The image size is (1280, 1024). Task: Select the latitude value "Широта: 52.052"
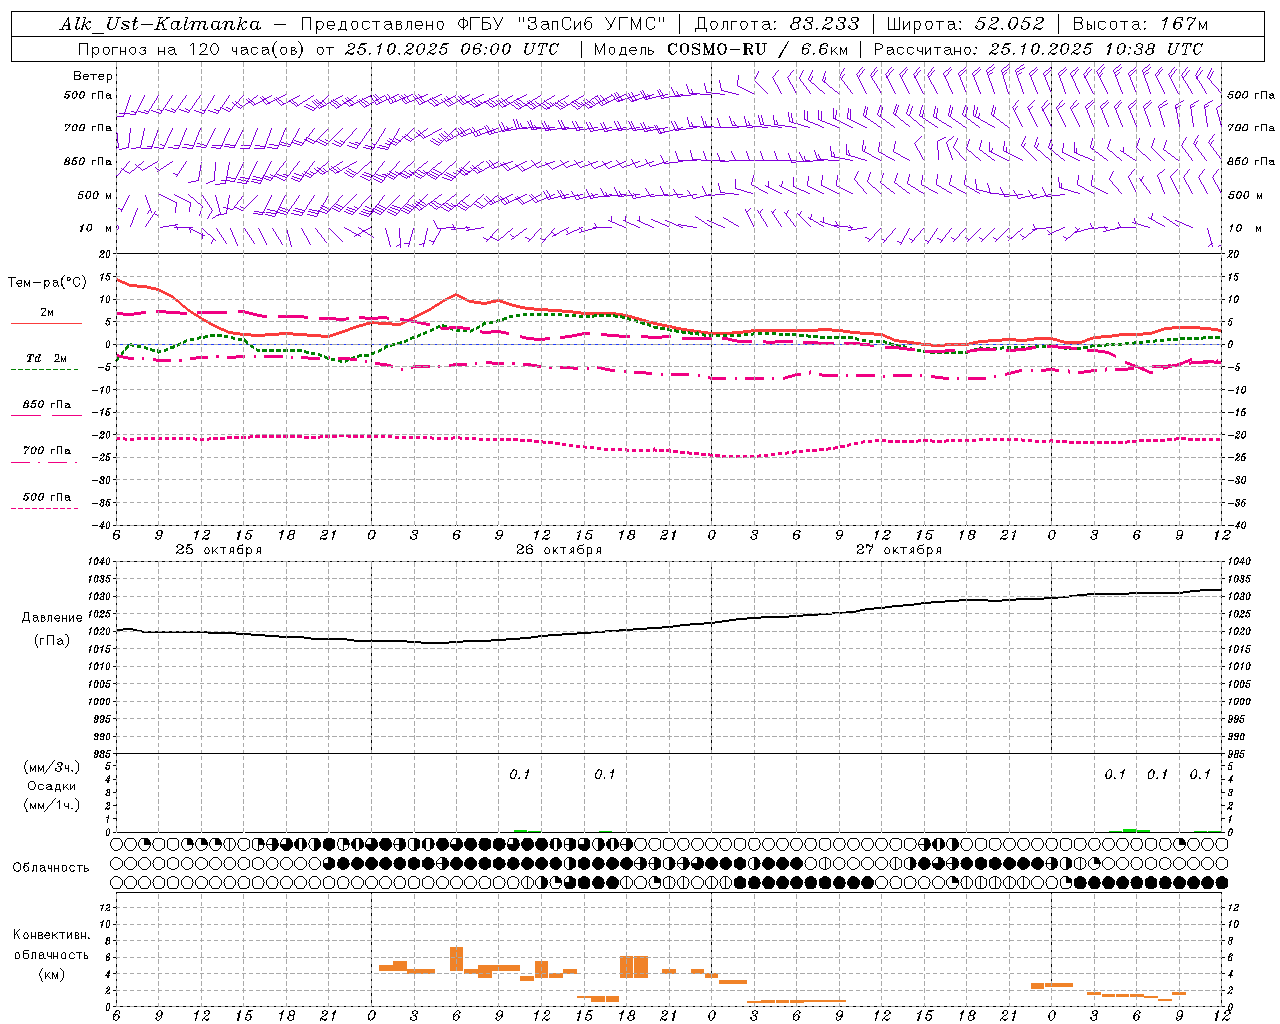(965, 24)
